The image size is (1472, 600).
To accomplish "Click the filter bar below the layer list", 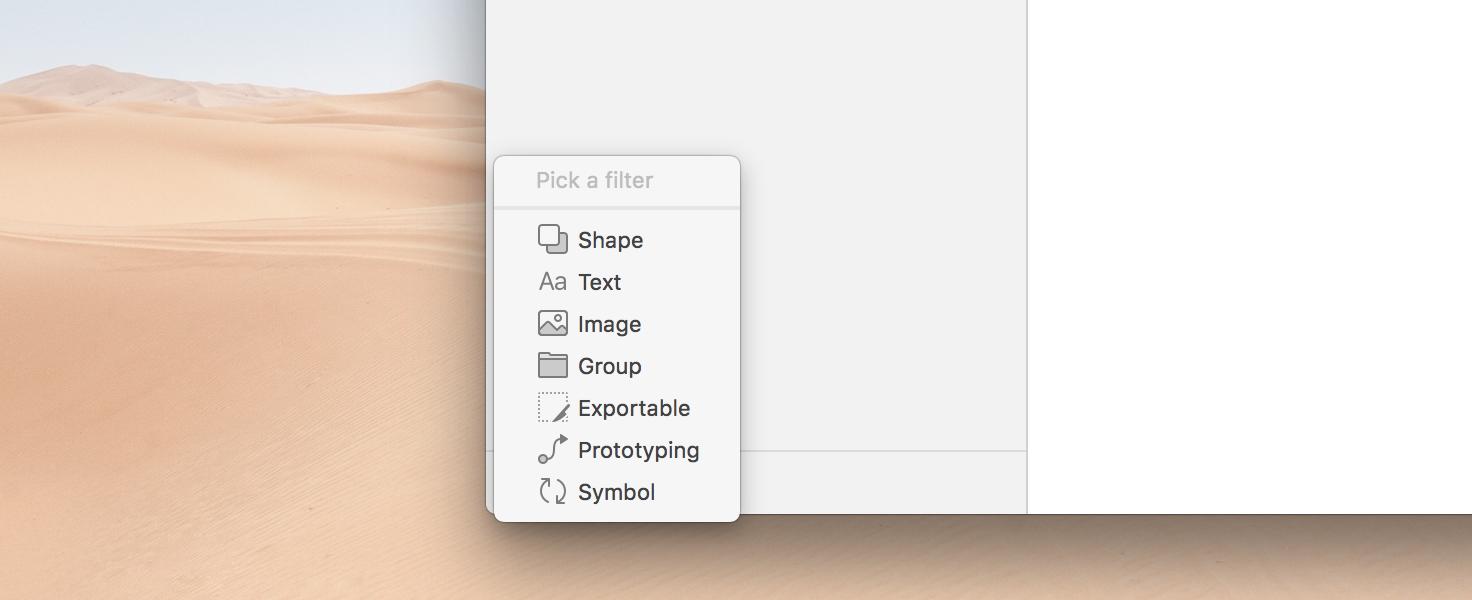I will pos(882,482).
